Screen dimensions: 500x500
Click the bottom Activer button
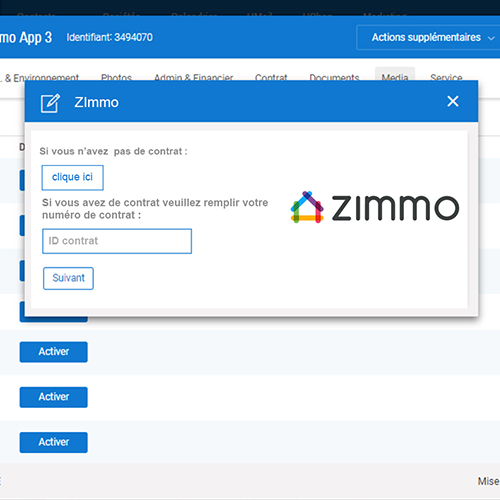pyautogui.click(x=54, y=442)
